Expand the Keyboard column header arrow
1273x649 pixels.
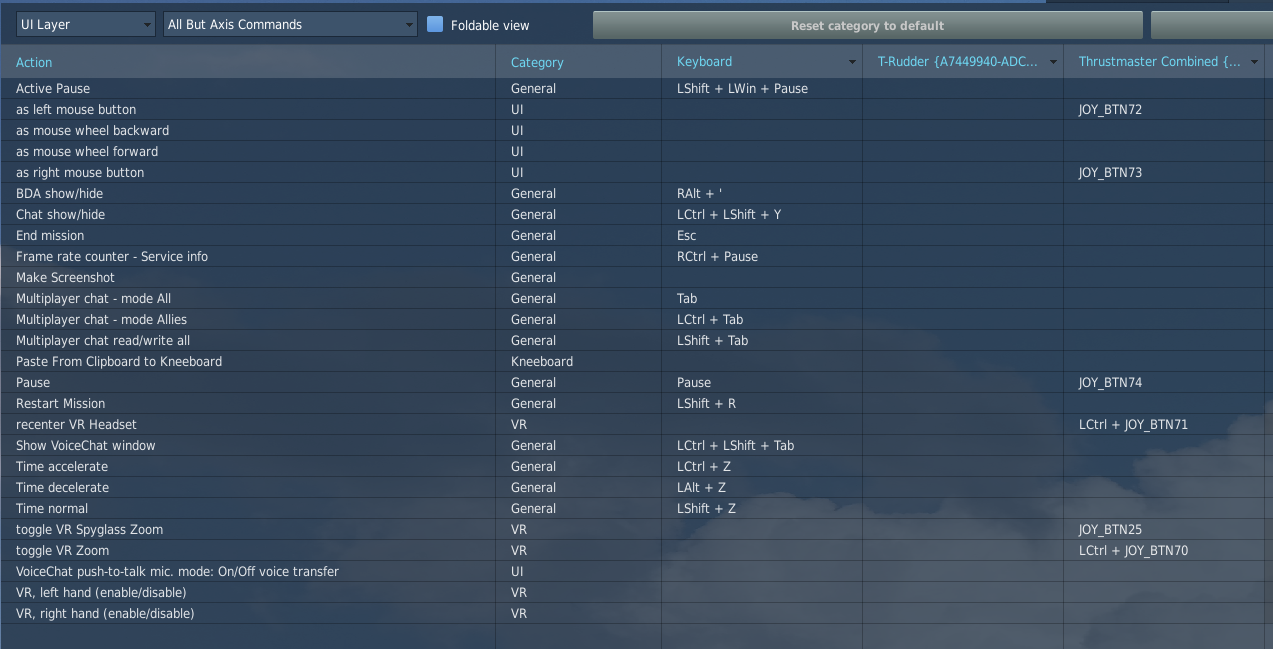[x=852, y=62]
